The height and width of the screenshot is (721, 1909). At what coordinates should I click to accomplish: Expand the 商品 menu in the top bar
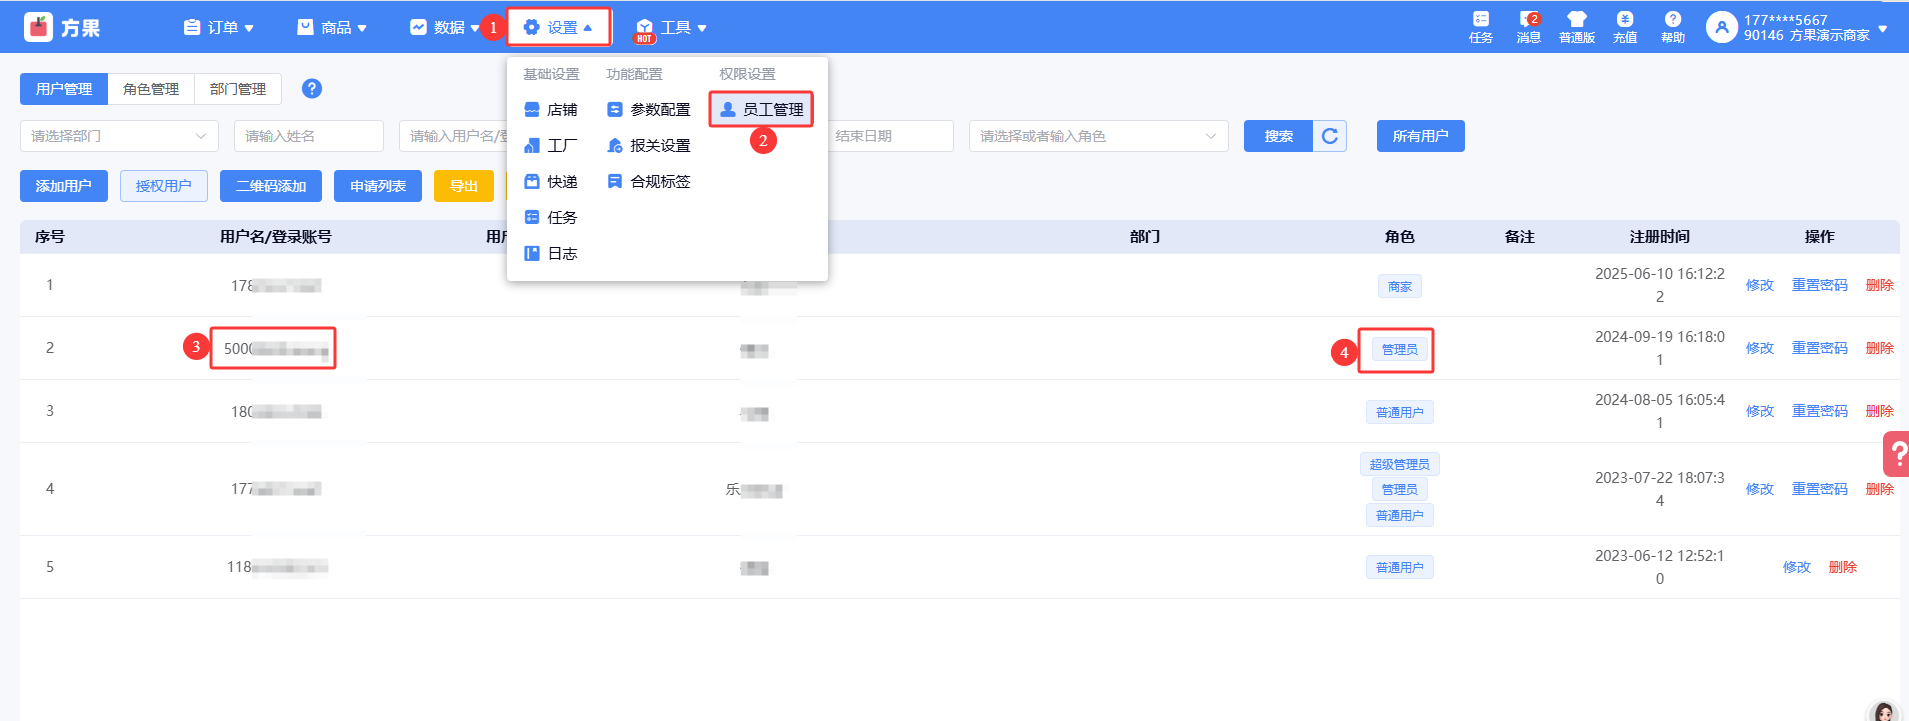pos(332,28)
